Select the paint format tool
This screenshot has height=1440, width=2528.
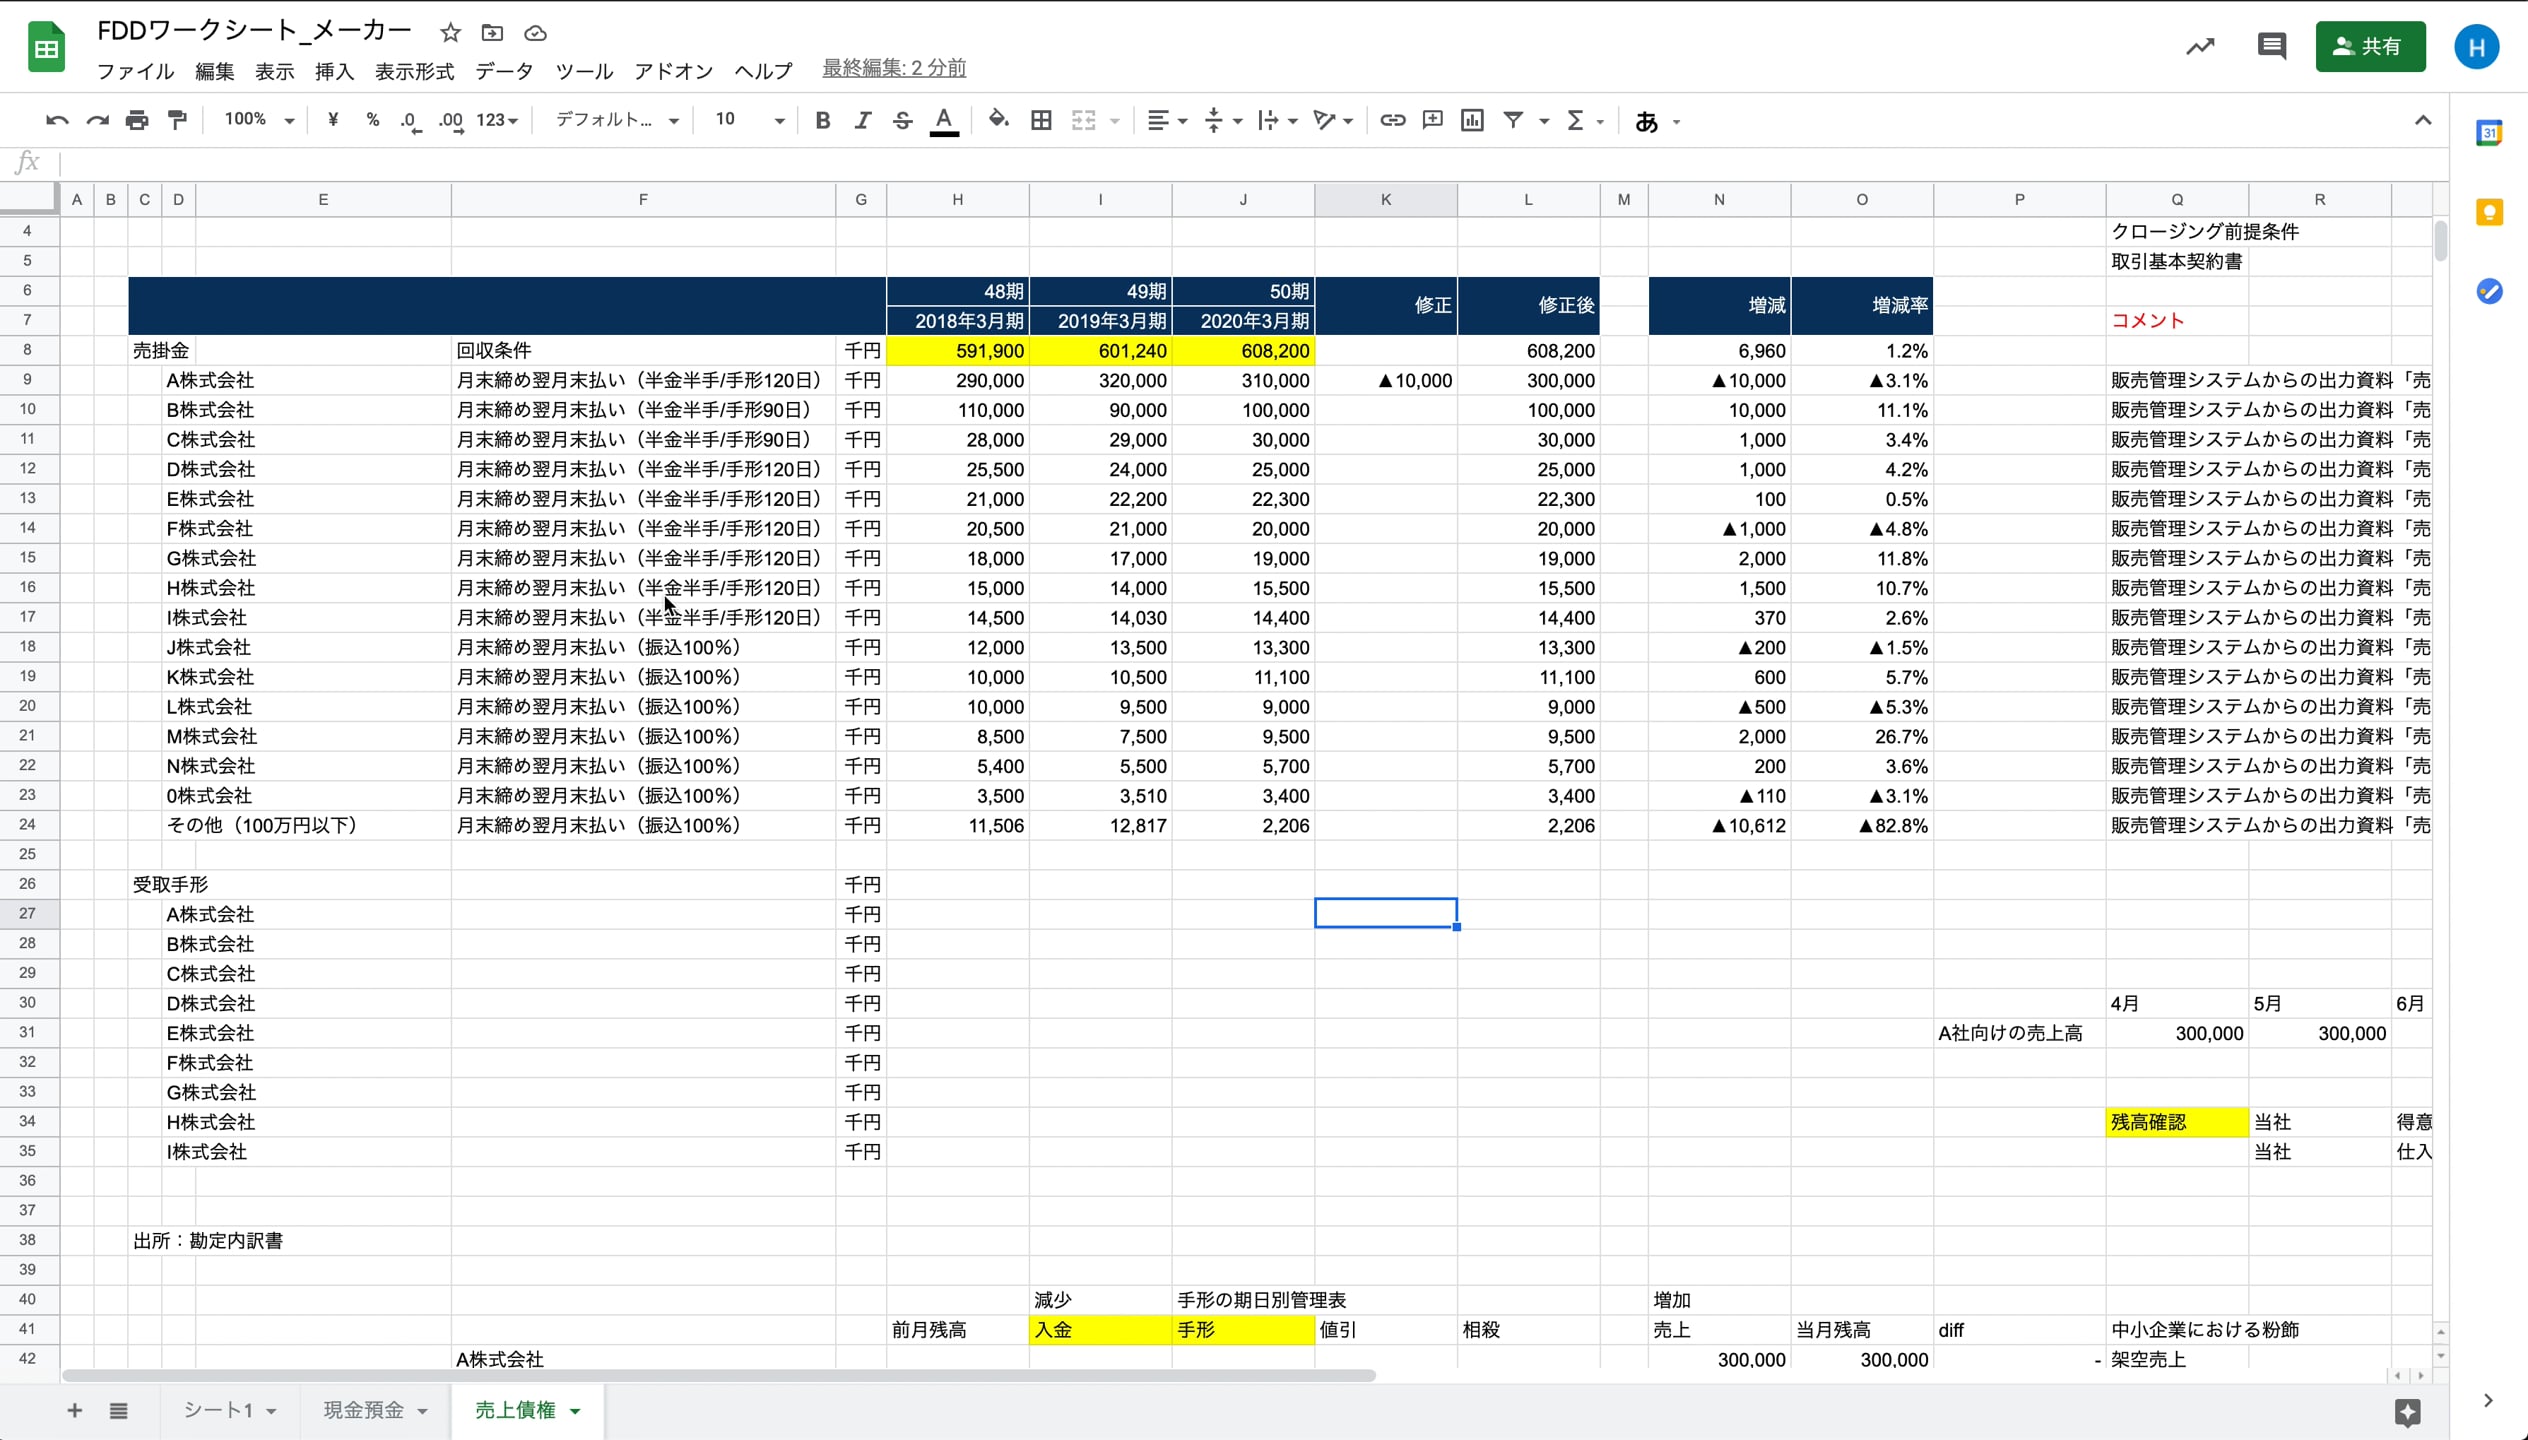coord(177,121)
